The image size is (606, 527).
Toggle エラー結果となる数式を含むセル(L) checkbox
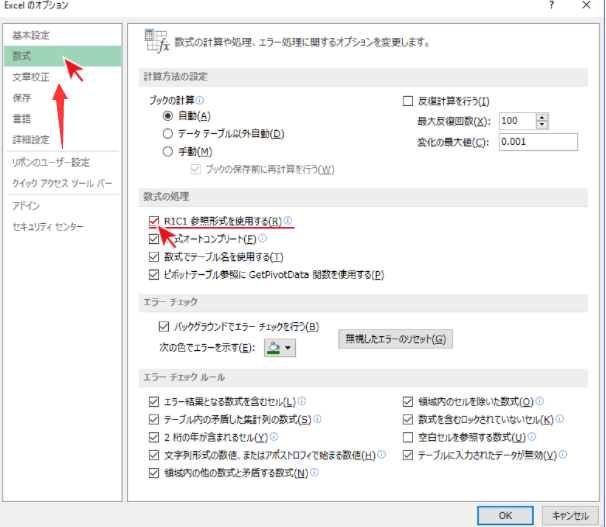pos(154,402)
